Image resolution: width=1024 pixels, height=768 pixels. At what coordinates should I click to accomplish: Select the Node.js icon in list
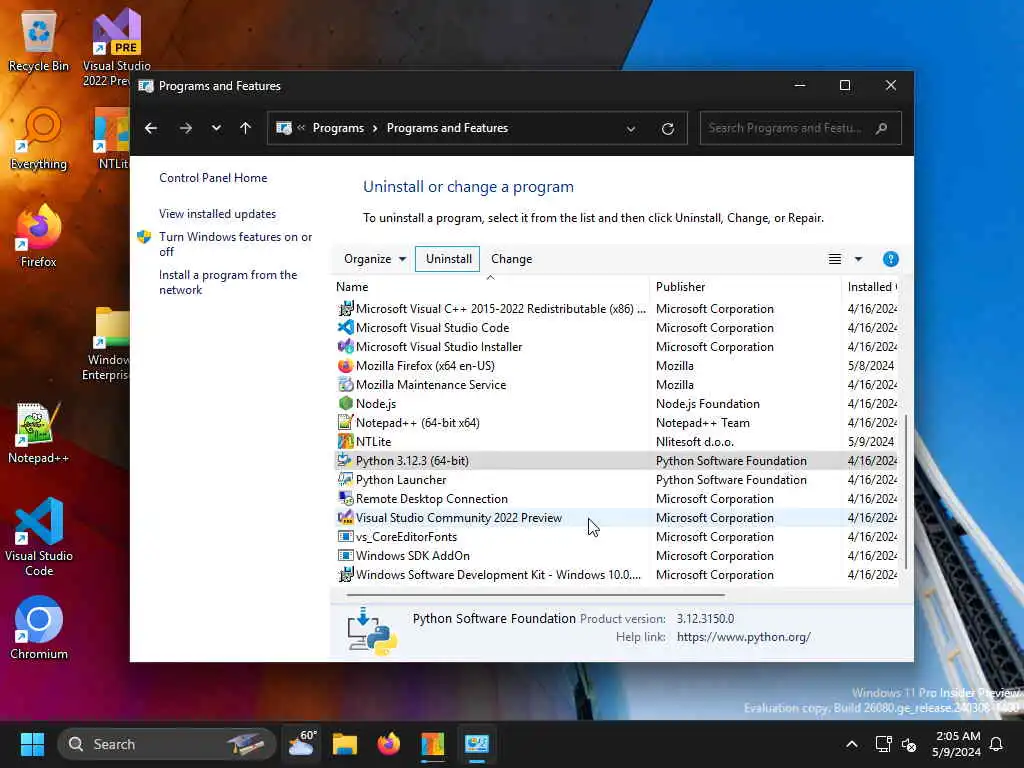[x=345, y=403]
